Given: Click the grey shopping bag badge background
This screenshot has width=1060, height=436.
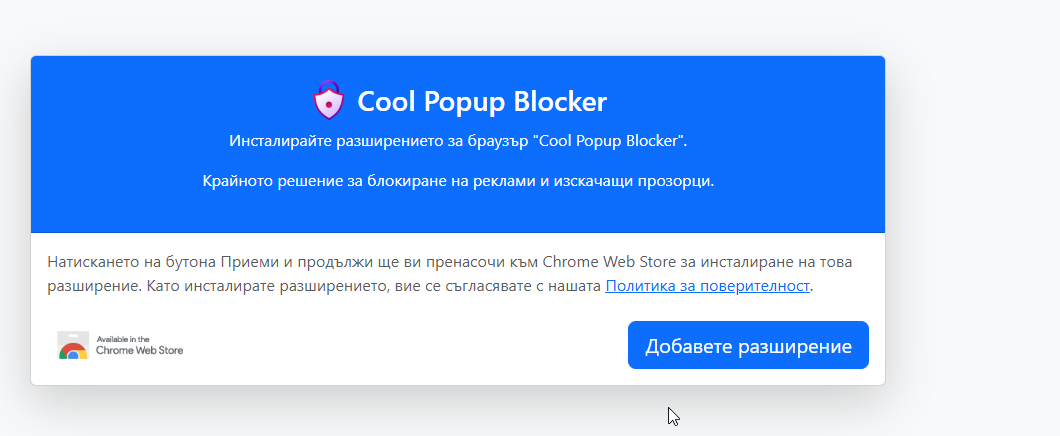Looking at the screenshot, I should pyautogui.click(x=72, y=345).
